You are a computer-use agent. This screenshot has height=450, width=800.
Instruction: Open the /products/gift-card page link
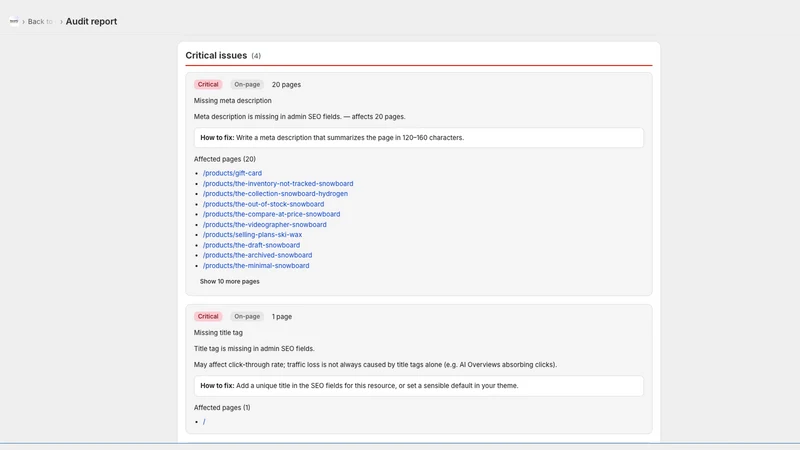232,173
